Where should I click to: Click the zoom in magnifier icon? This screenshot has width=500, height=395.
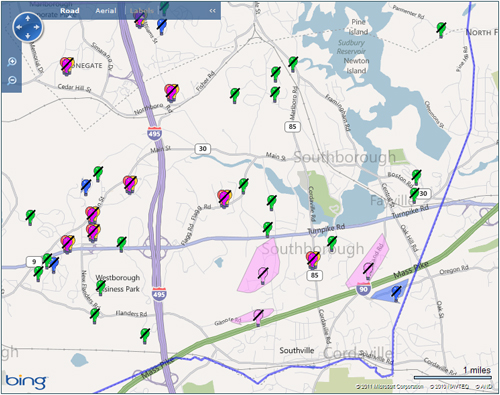point(12,62)
